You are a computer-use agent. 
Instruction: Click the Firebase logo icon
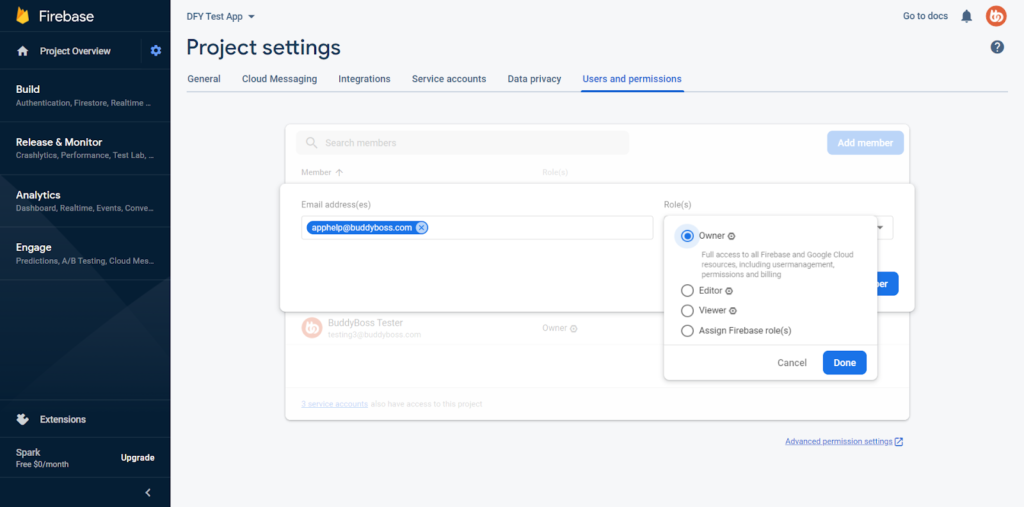(23, 17)
